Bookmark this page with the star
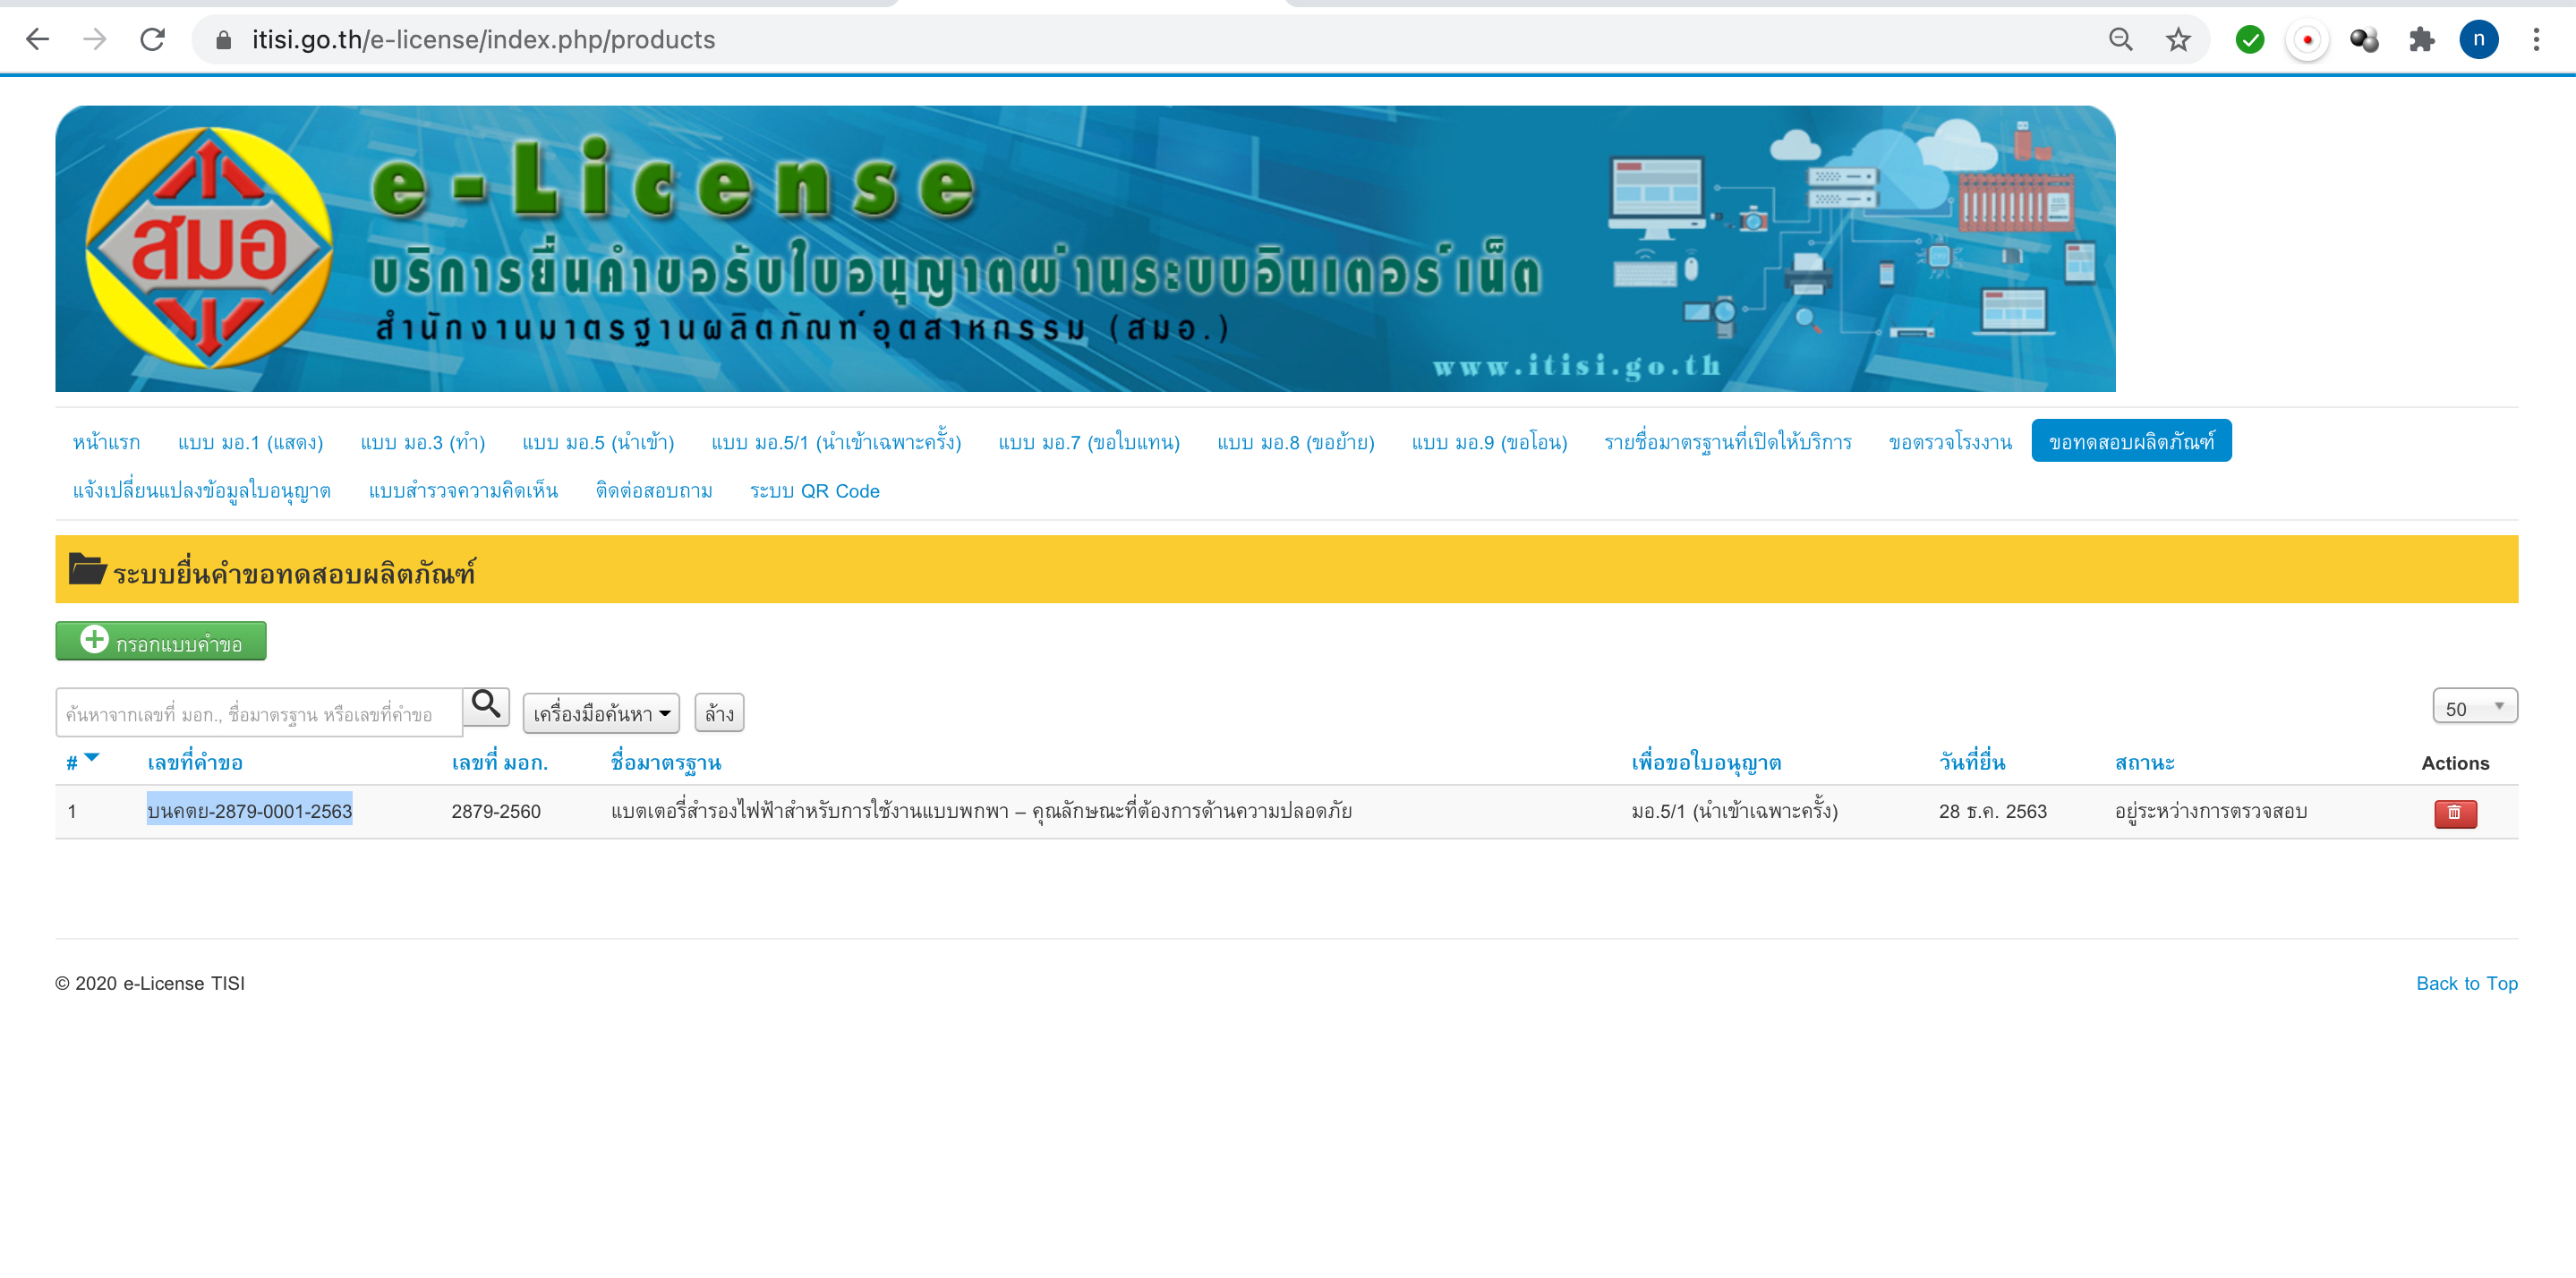The width and height of the screenshot is (2576, 1278). point(2178,40)
